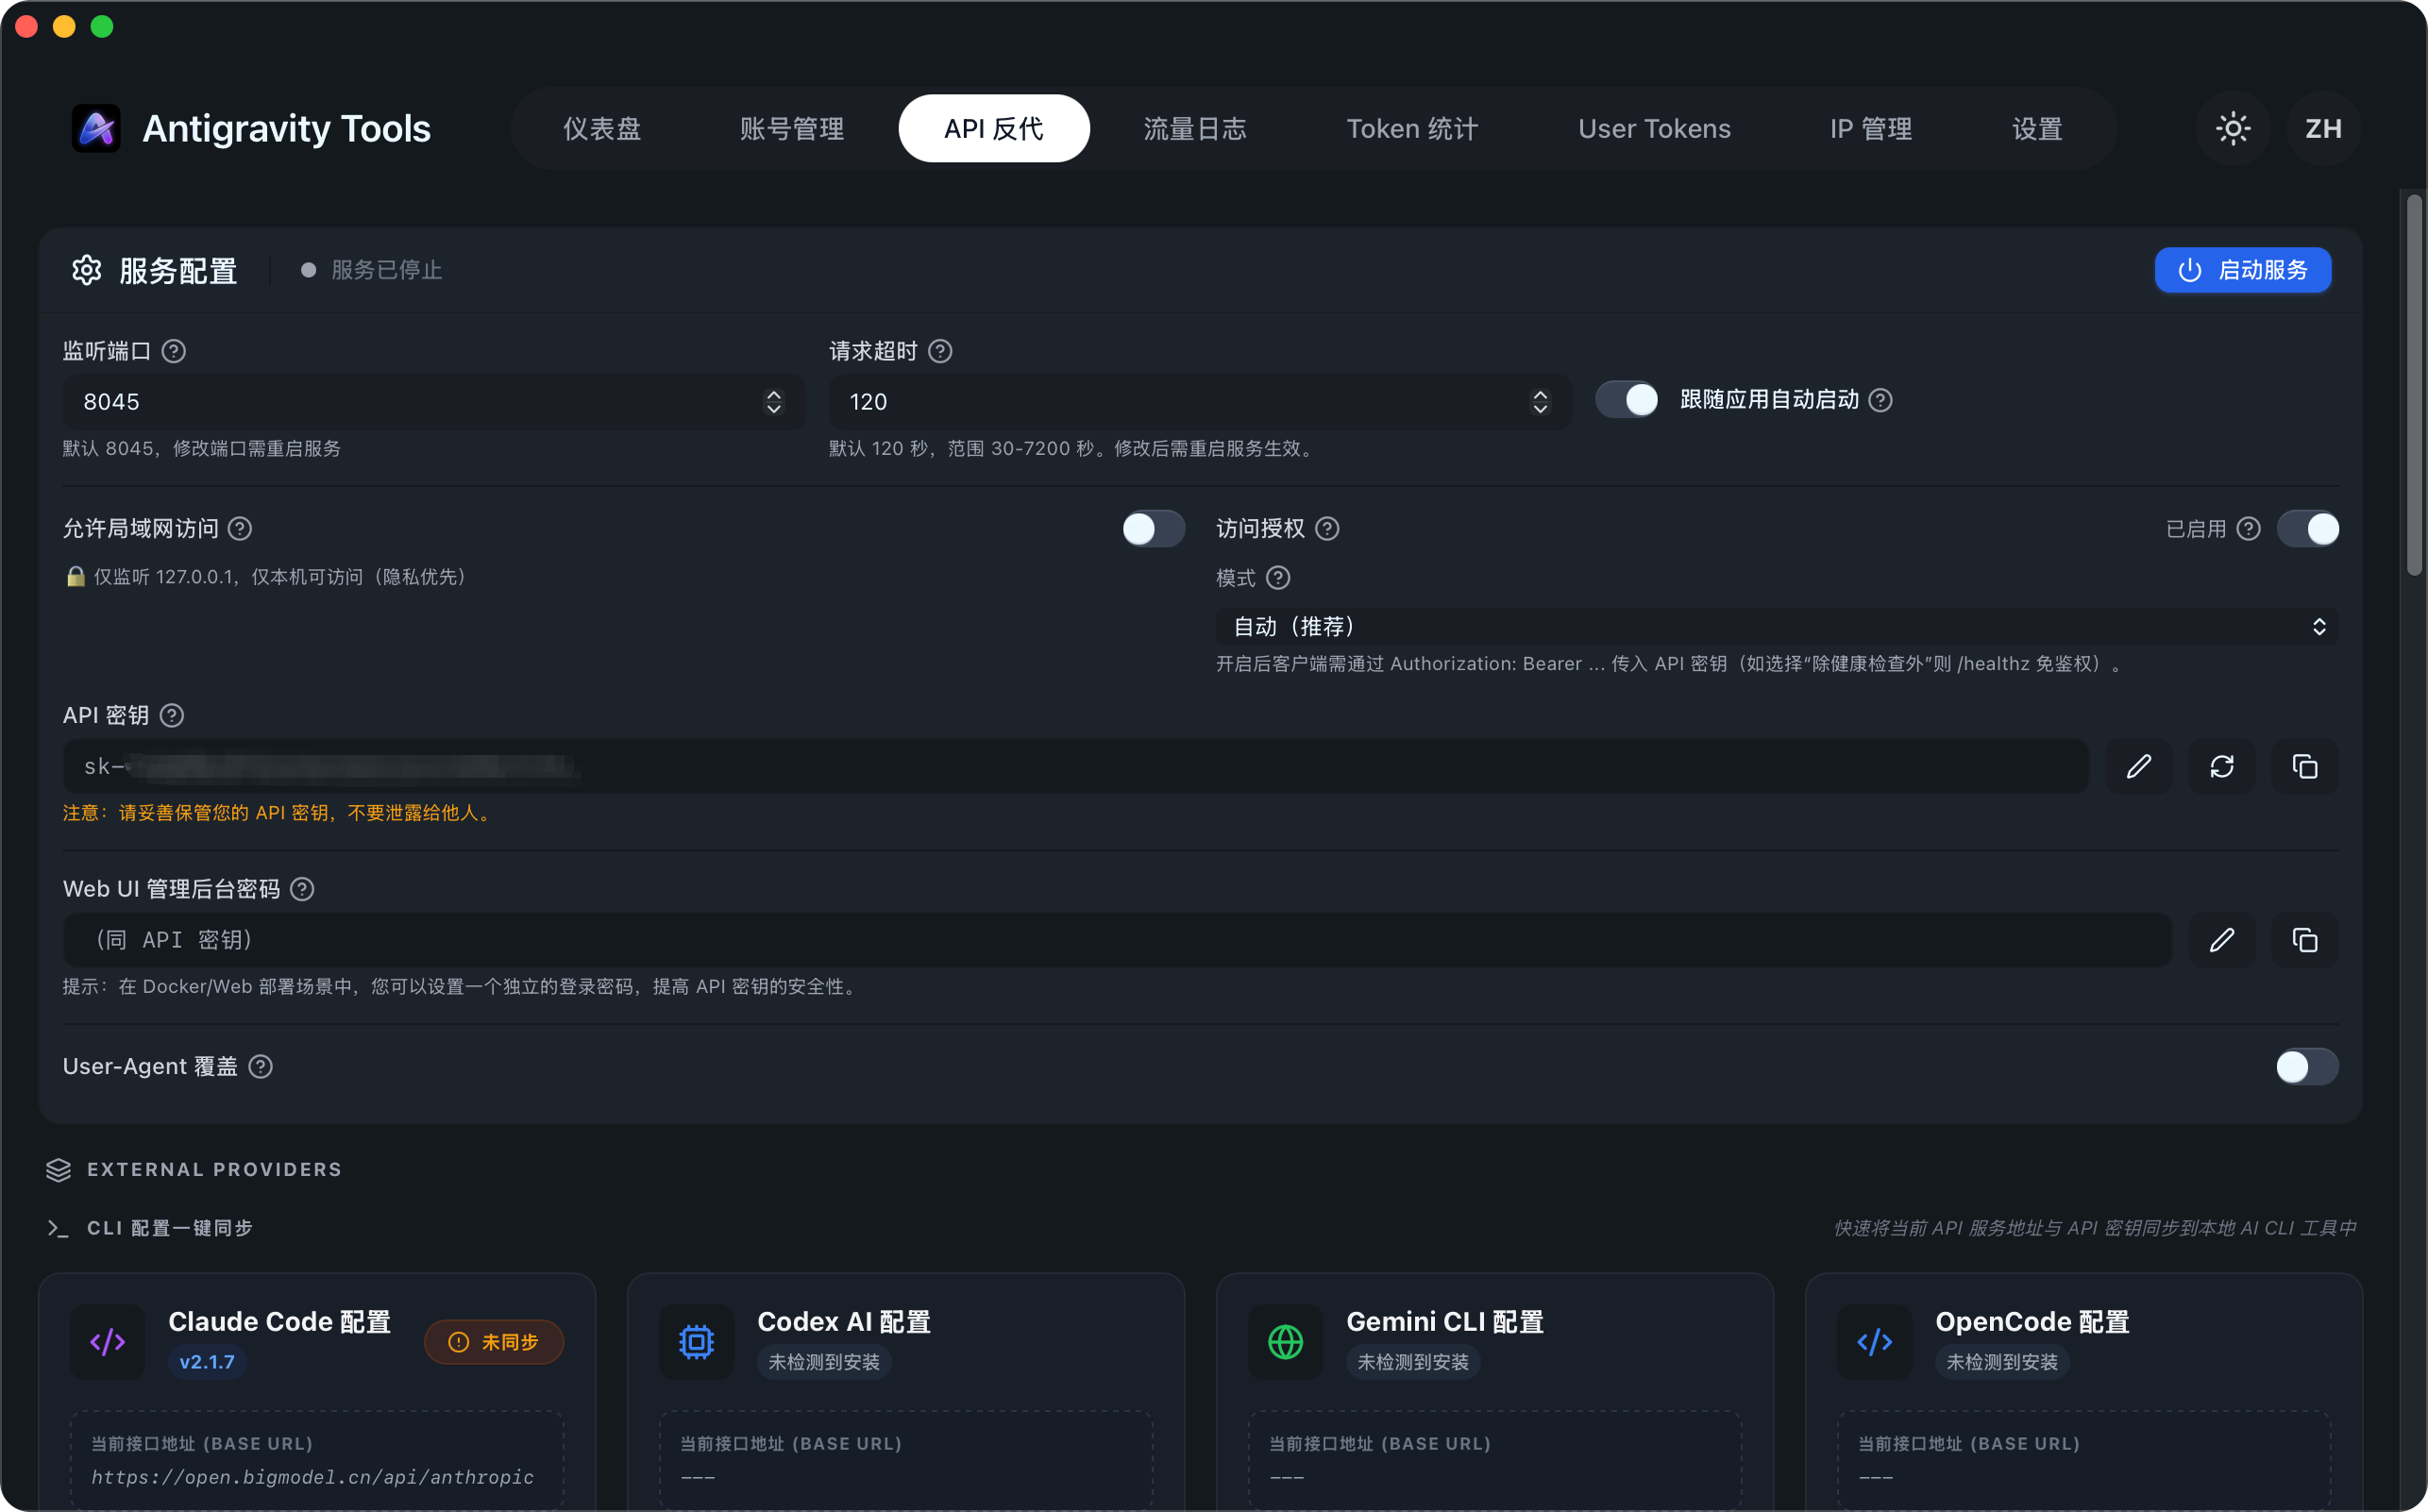
Task: Click the 监听端口 stepper arrows
Action: (773, 402)
